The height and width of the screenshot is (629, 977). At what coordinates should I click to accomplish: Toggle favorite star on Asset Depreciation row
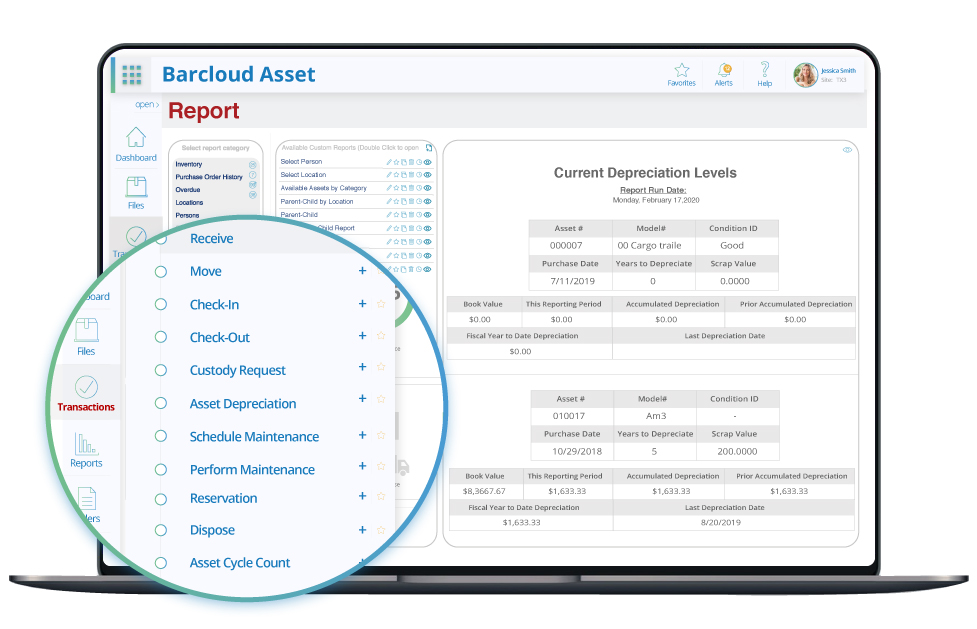pos(381,399)
